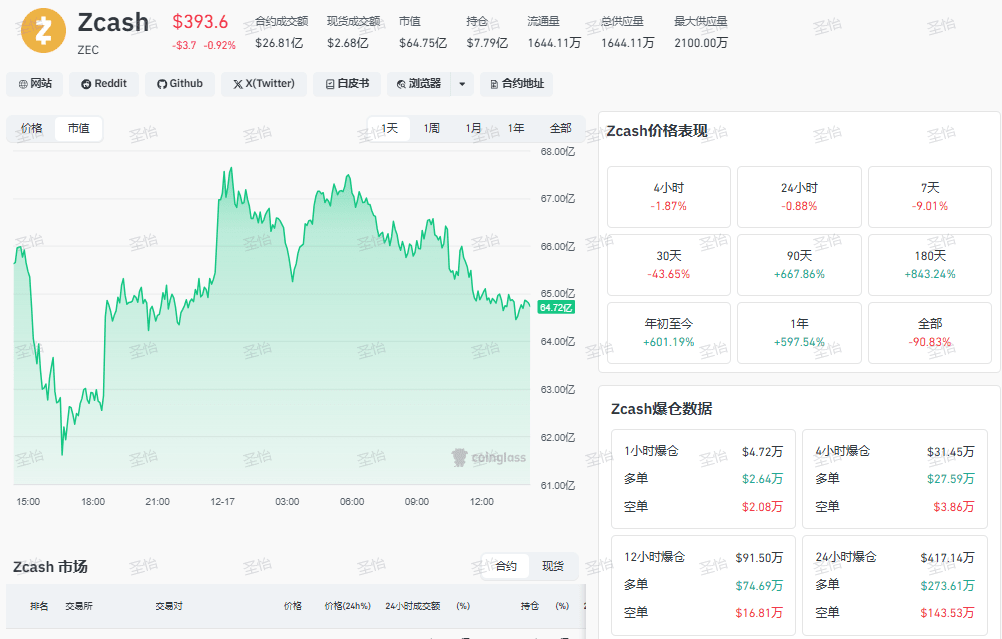Screen dimensions: 1002x639
Task: Sort by 交易所 column header
Action: pos(79,606)
